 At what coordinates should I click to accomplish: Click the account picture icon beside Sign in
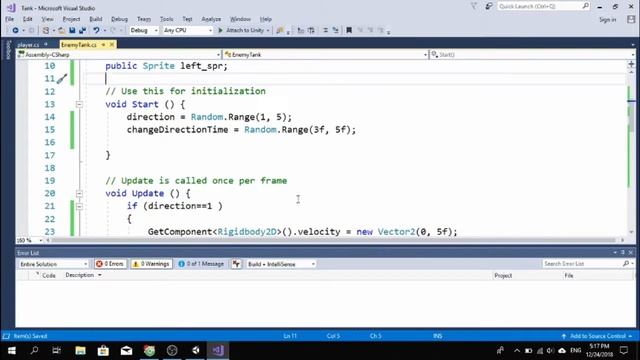click(x=631, y=19)
